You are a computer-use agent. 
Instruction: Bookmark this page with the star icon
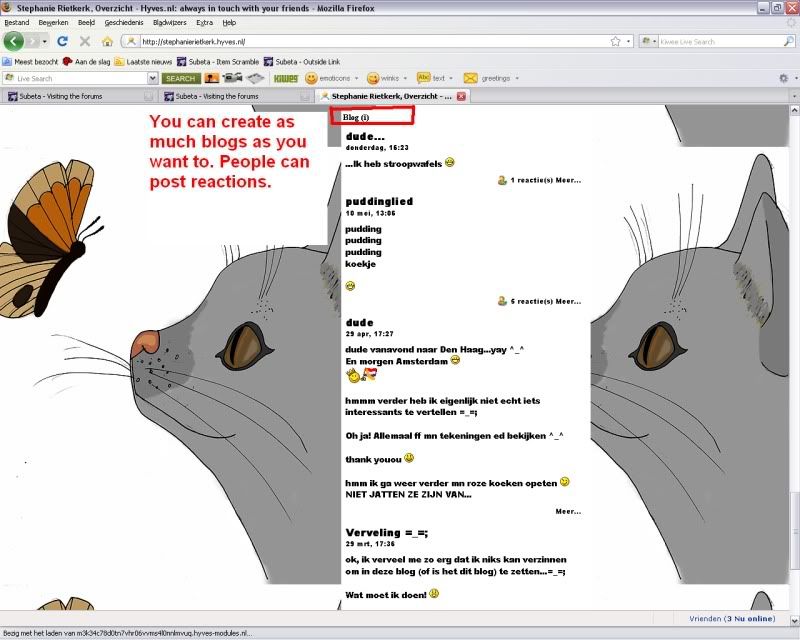pyautogui.click(x=615, y=42)
